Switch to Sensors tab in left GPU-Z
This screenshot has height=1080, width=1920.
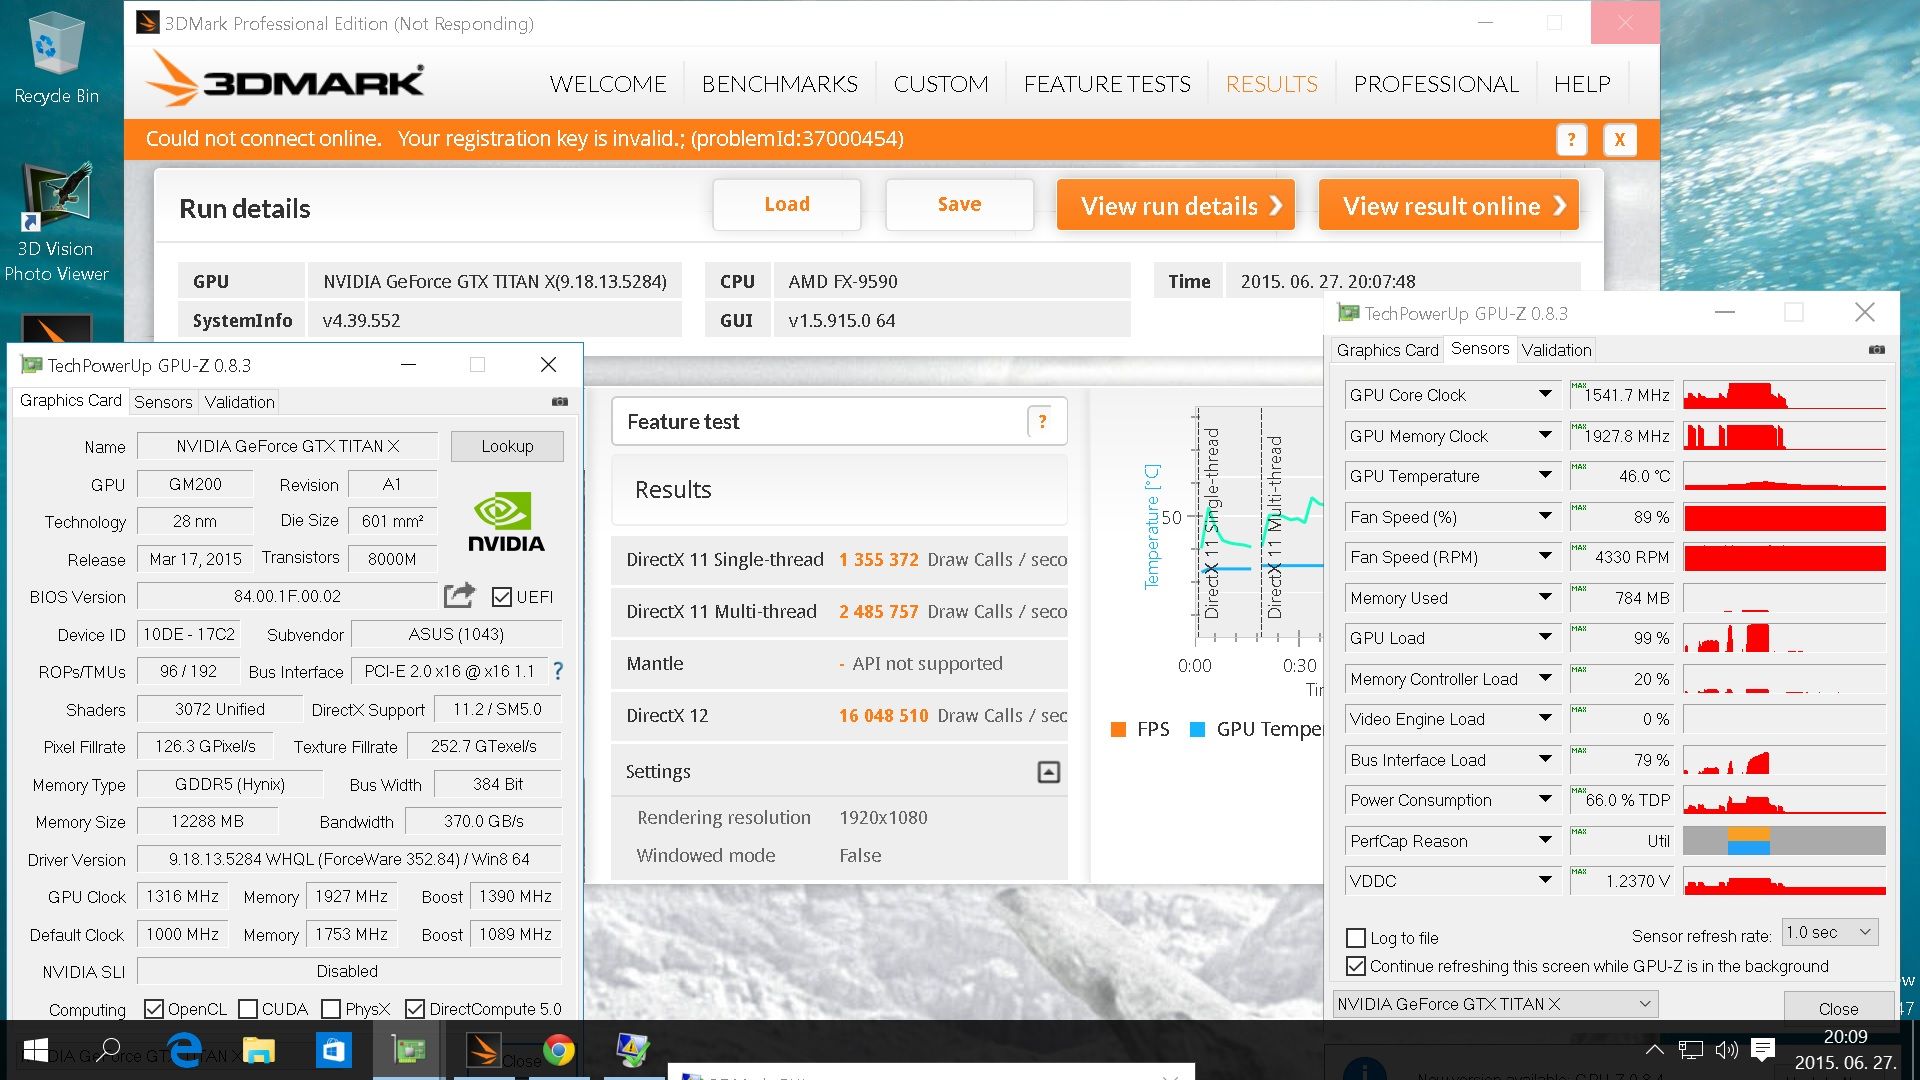(x=163, y=402)
